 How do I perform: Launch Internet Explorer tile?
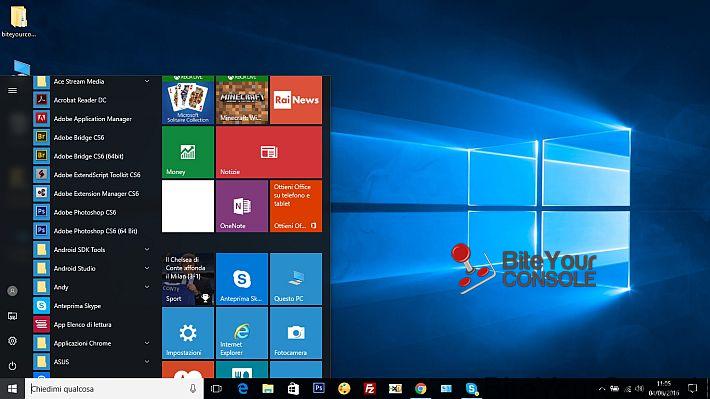242,333
